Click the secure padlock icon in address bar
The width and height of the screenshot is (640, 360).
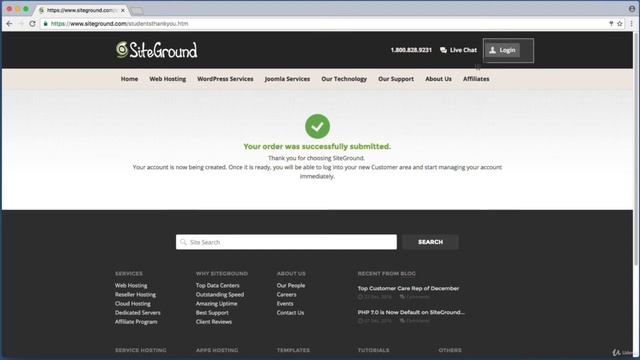[46, 24]
